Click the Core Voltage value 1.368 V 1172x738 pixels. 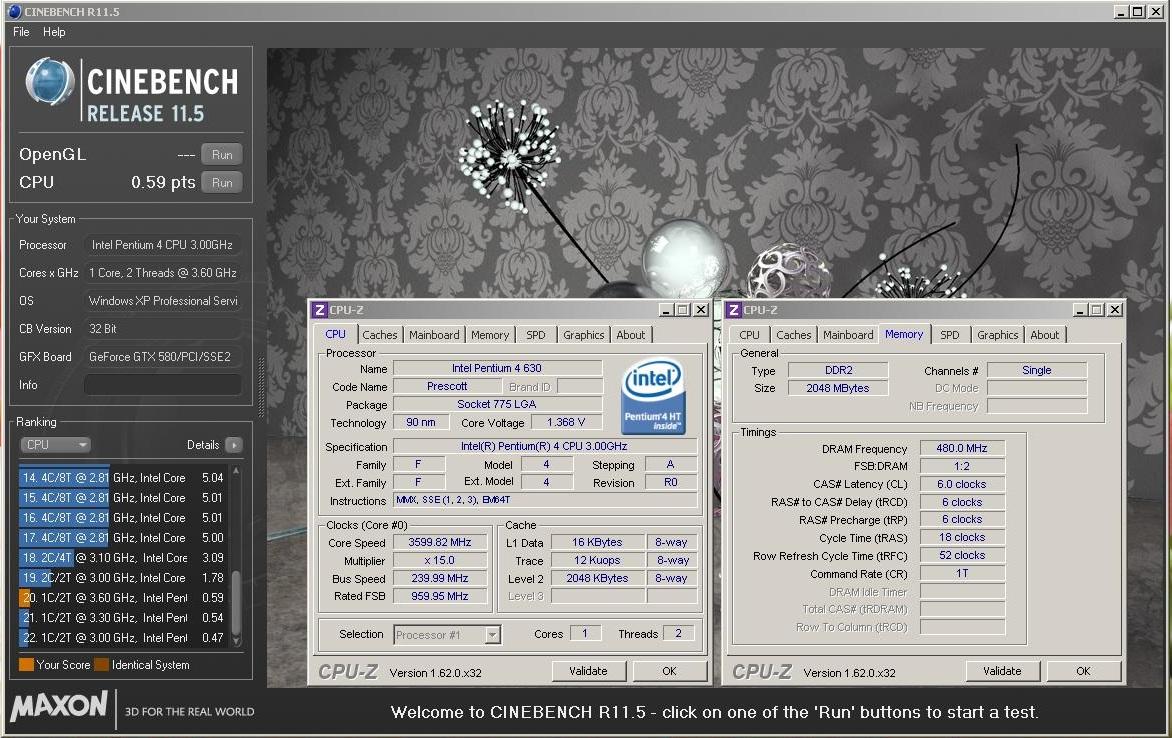(566, 422)
